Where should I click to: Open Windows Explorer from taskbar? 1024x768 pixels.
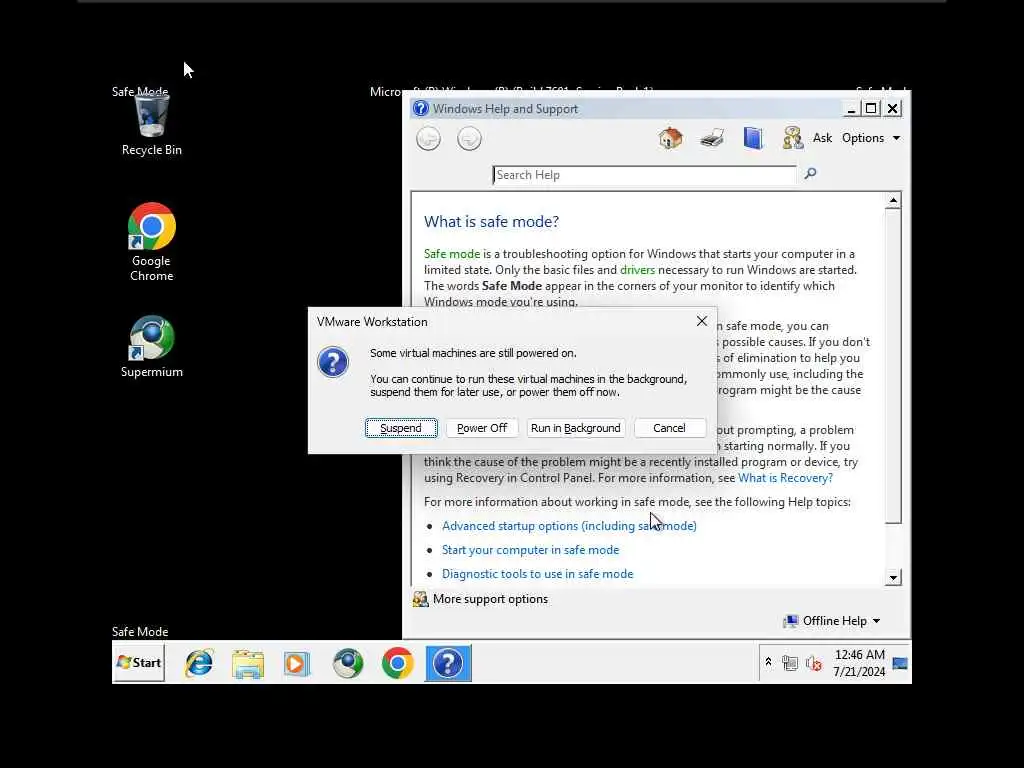pyautogui.click(x=248, y=664)
